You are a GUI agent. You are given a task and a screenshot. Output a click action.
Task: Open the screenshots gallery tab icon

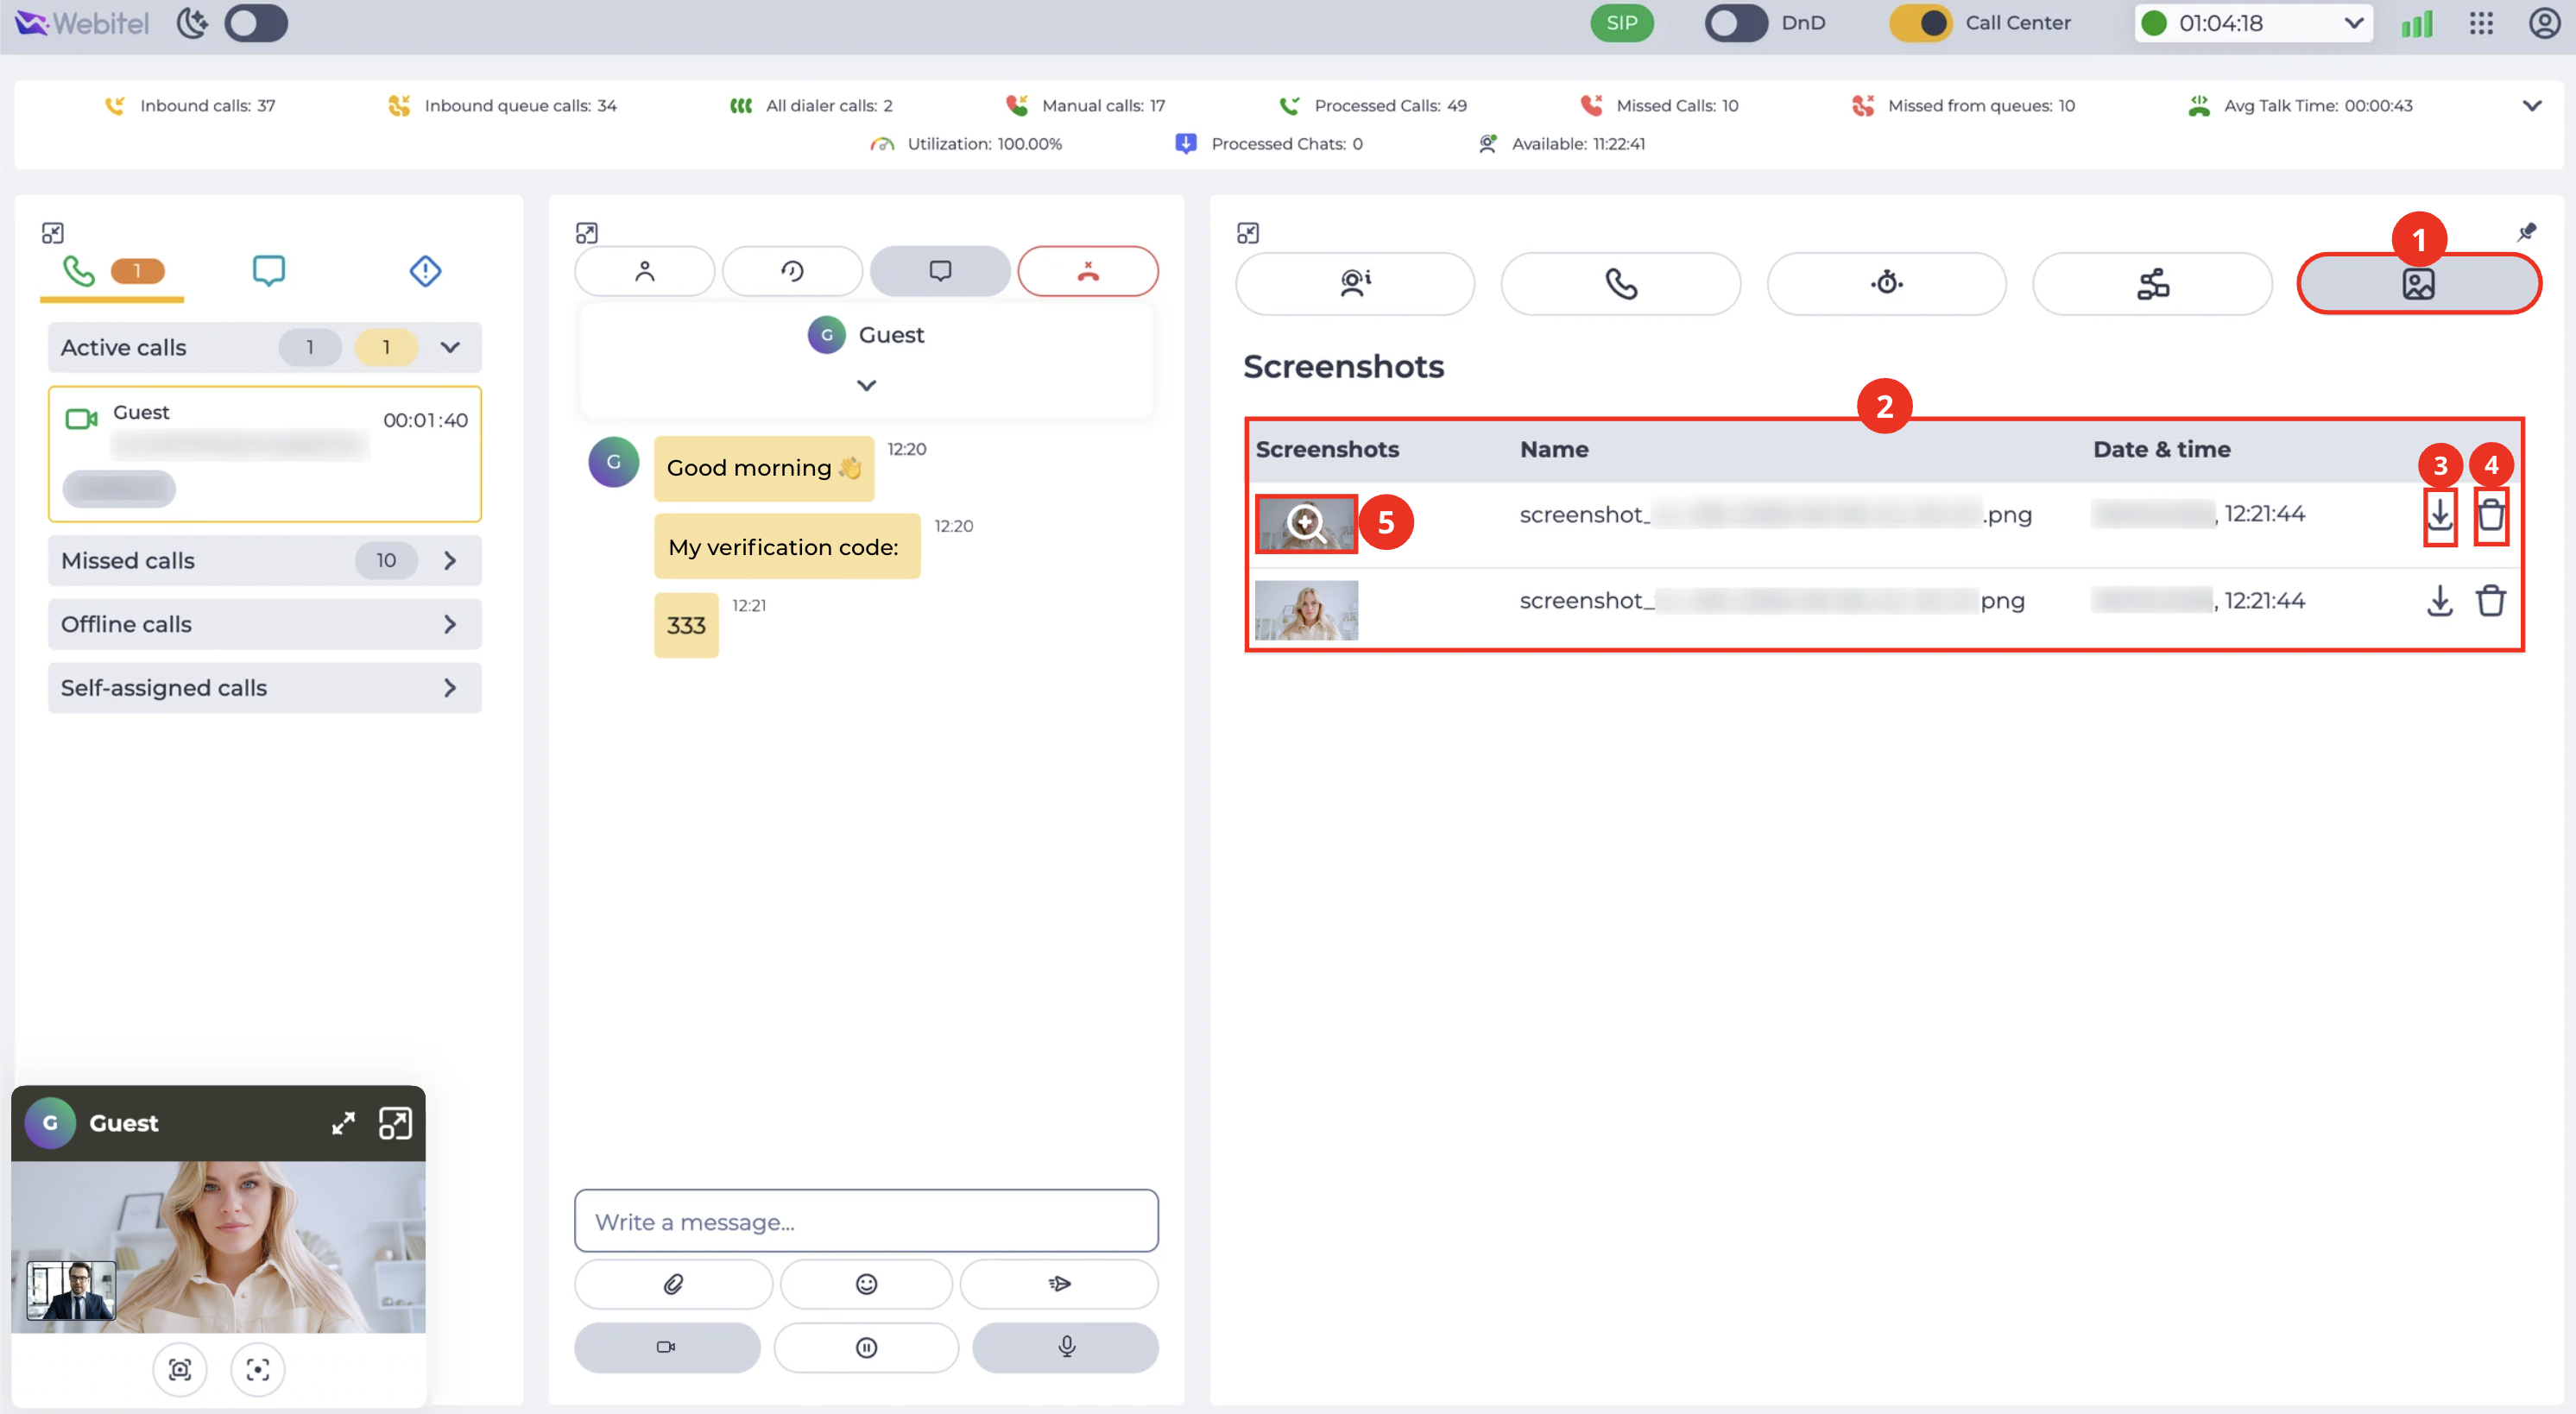point(2418,284)
